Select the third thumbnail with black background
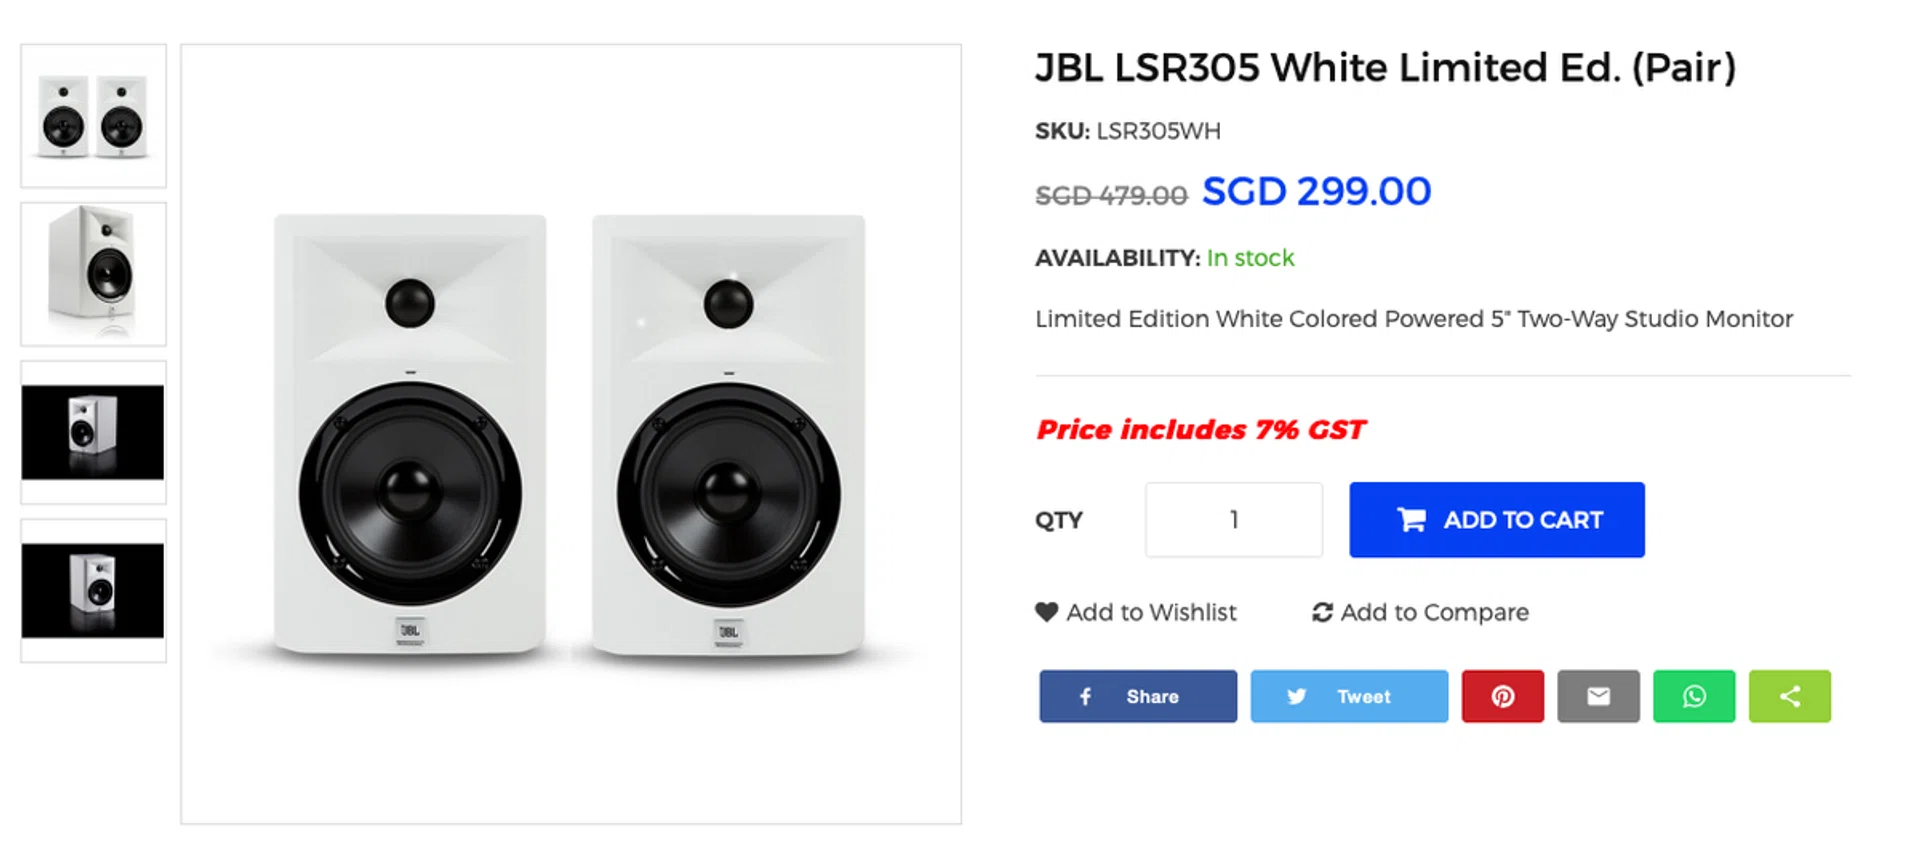Screen dimensions: 1920x861 (x=93, y=432)
